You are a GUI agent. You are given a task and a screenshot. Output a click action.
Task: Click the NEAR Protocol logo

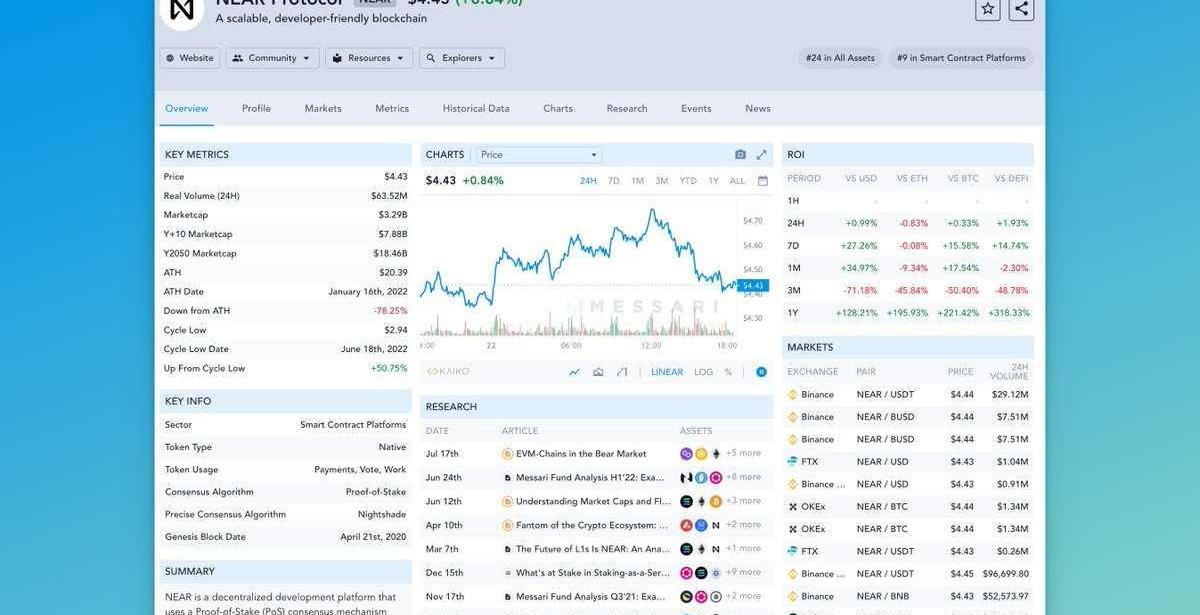(x=182, y=11)
